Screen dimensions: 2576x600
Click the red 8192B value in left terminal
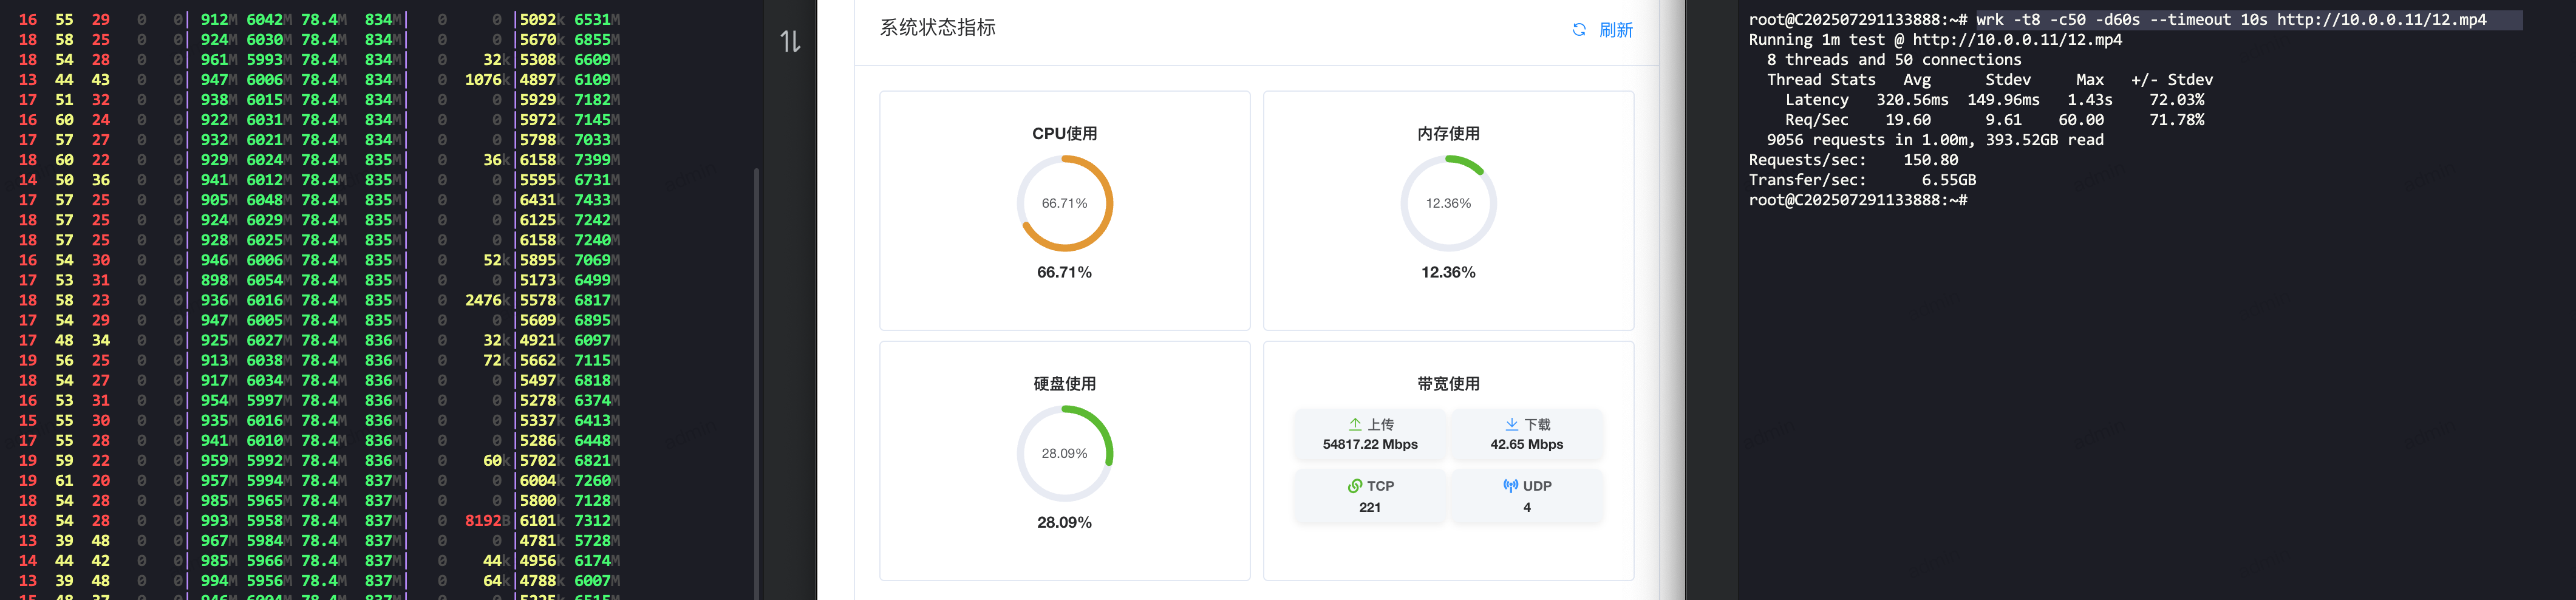487,520
